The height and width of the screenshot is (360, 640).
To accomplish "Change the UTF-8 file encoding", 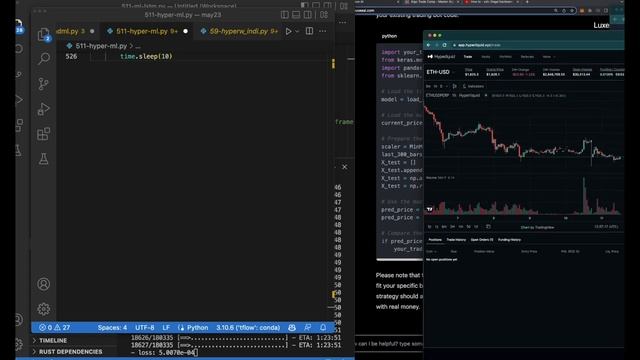I will (x=144, y=327).
